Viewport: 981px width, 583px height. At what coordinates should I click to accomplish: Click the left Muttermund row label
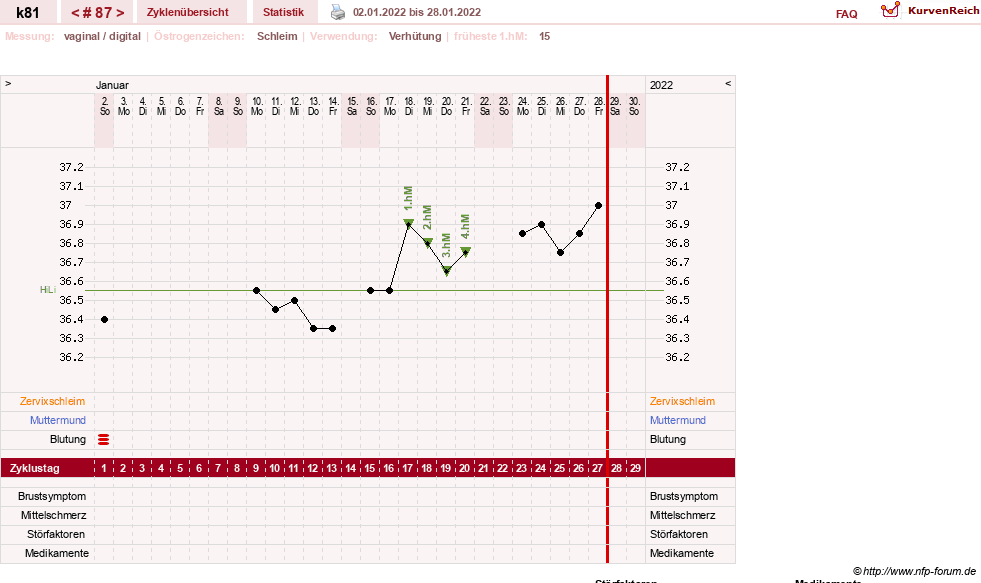pyautogui.click(x=58, y=420)
